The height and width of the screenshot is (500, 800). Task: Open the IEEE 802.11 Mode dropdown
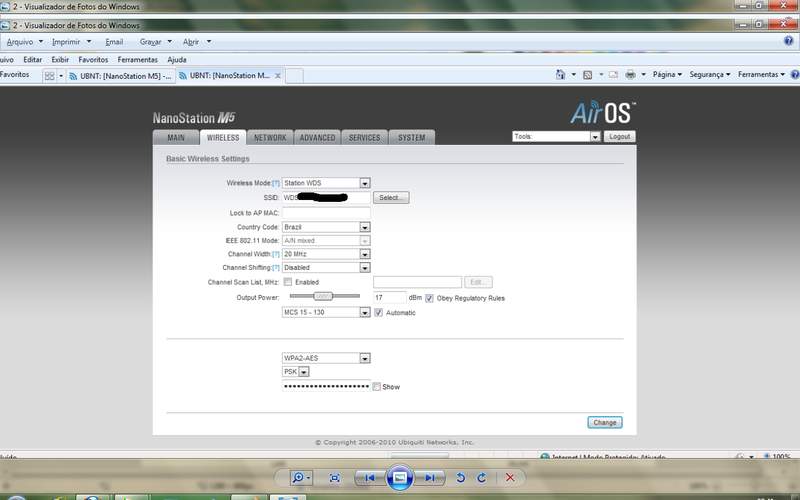pyautogui.click(x=326, y=240)
